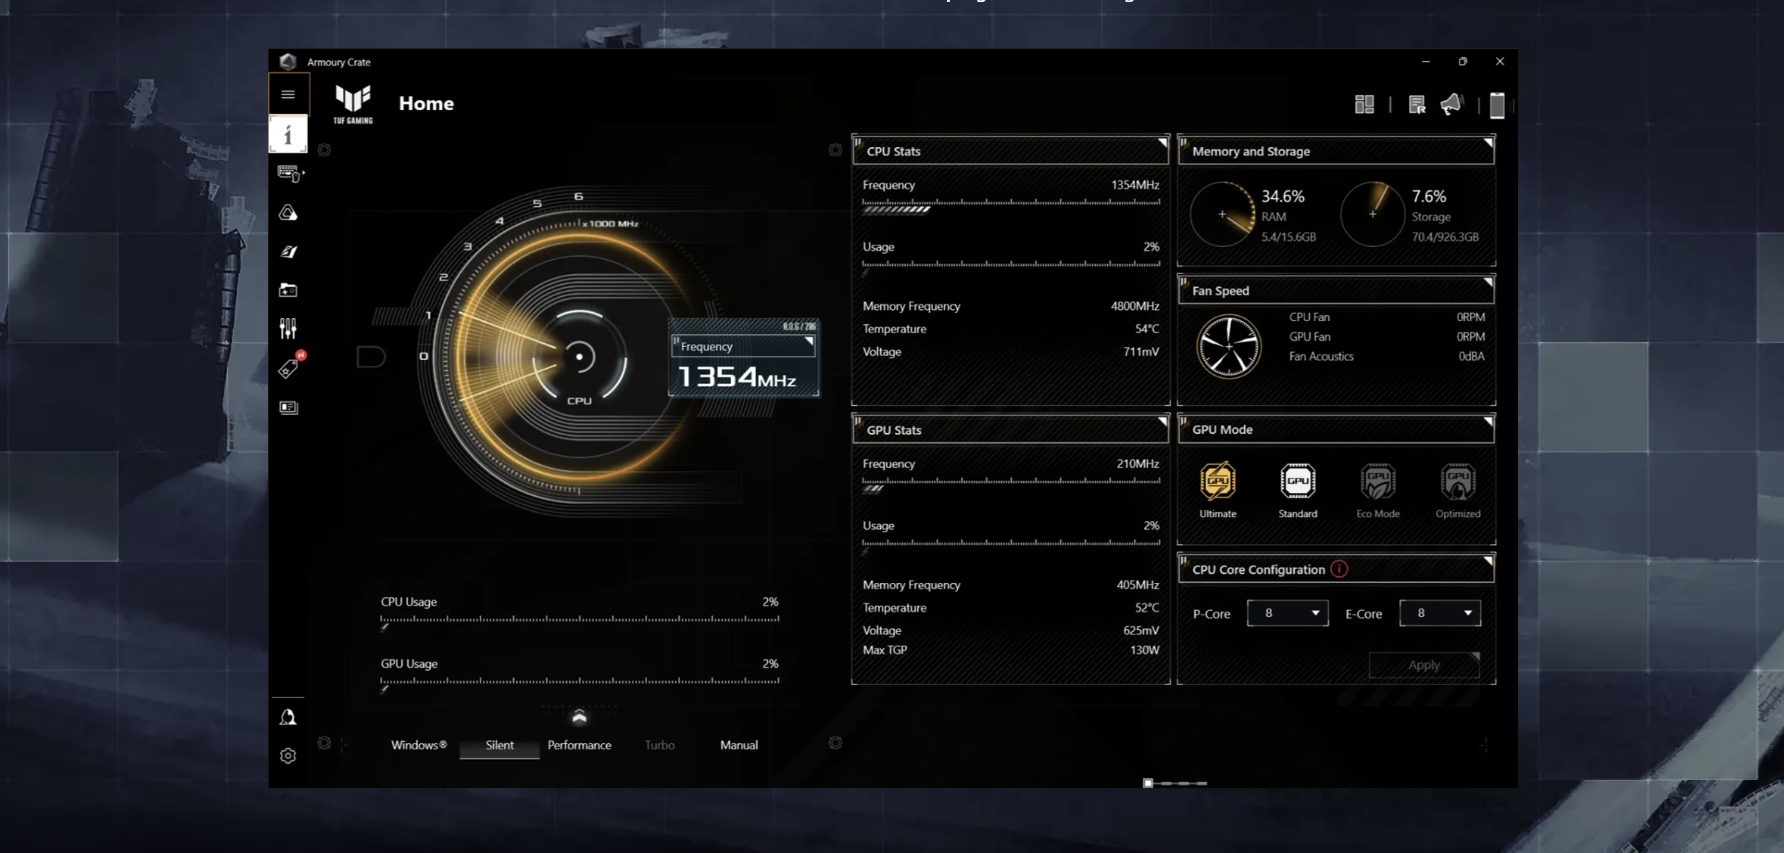The image size is (1784, 853).
Task: Switch GPU mode to Standard
Action: [x=1297, y=490]
